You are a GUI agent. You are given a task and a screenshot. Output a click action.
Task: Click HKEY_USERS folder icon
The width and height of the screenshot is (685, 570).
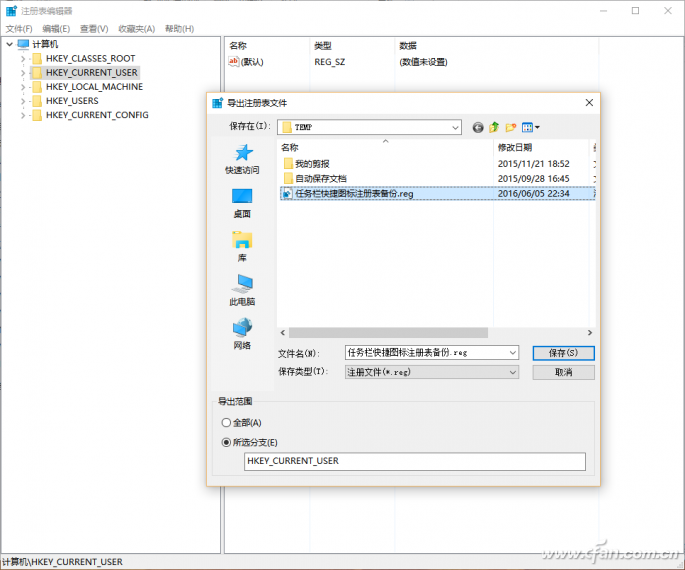coord(38,101)
